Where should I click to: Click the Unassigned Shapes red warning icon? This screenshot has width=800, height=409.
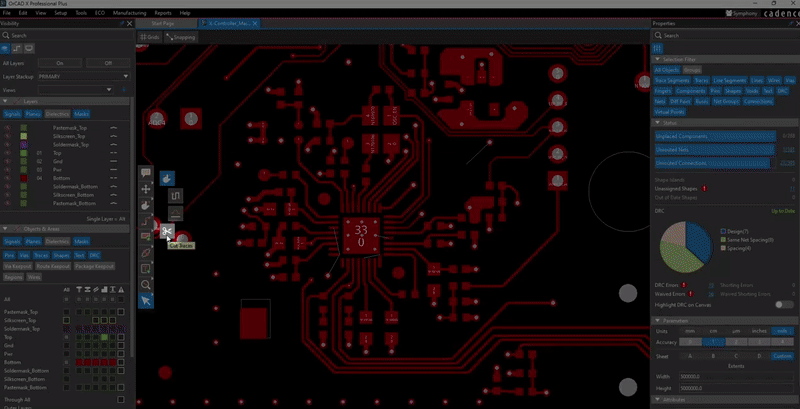point(705,189)
